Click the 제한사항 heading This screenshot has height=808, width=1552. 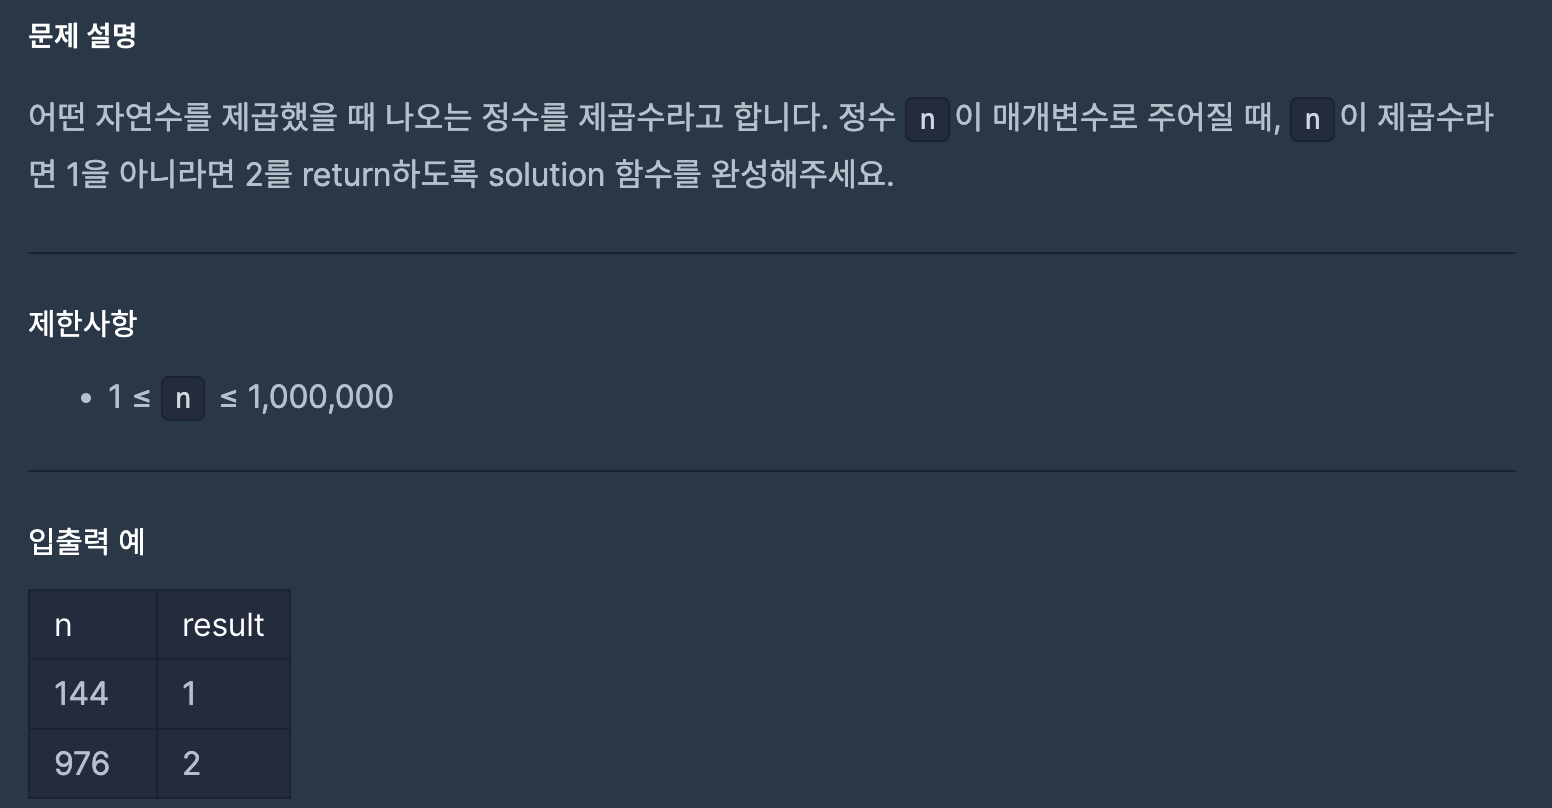point(82,323)
